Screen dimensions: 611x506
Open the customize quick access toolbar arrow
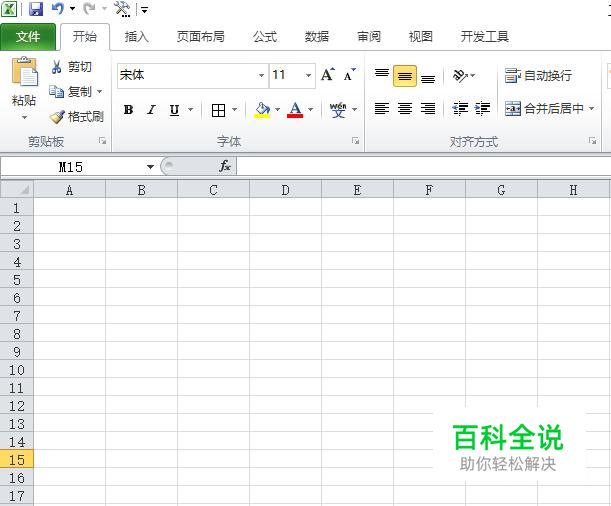point(145,10)
